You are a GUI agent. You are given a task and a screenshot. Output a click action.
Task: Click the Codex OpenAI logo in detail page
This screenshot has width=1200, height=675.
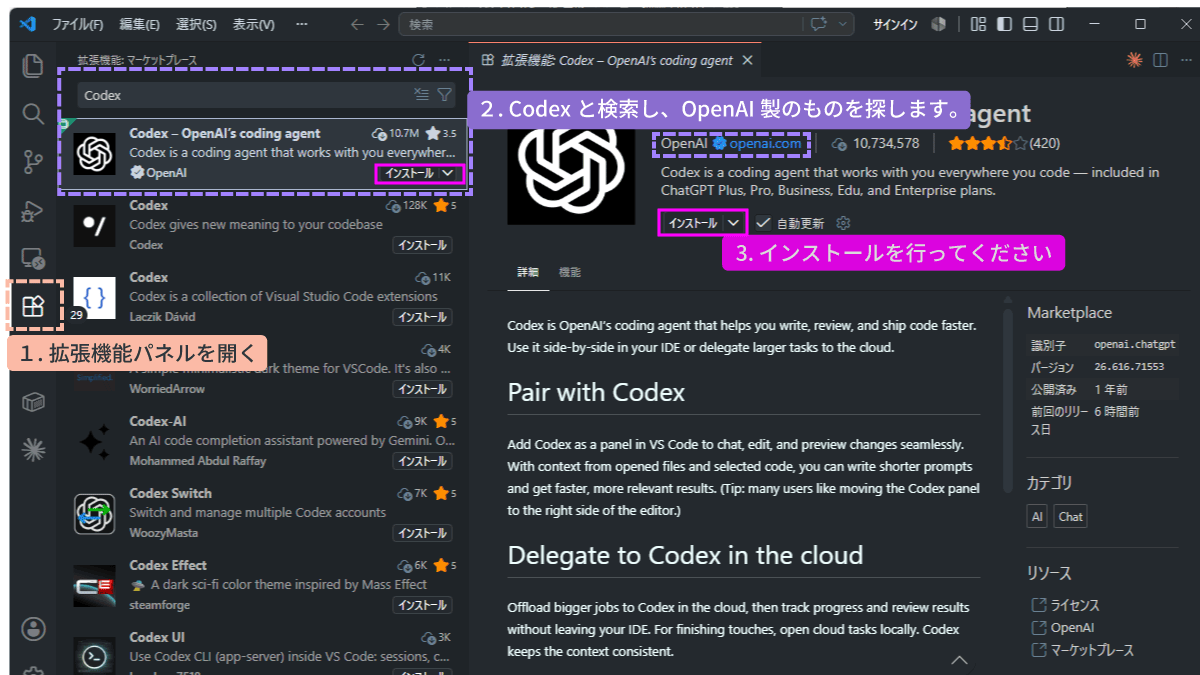(571, 160)
